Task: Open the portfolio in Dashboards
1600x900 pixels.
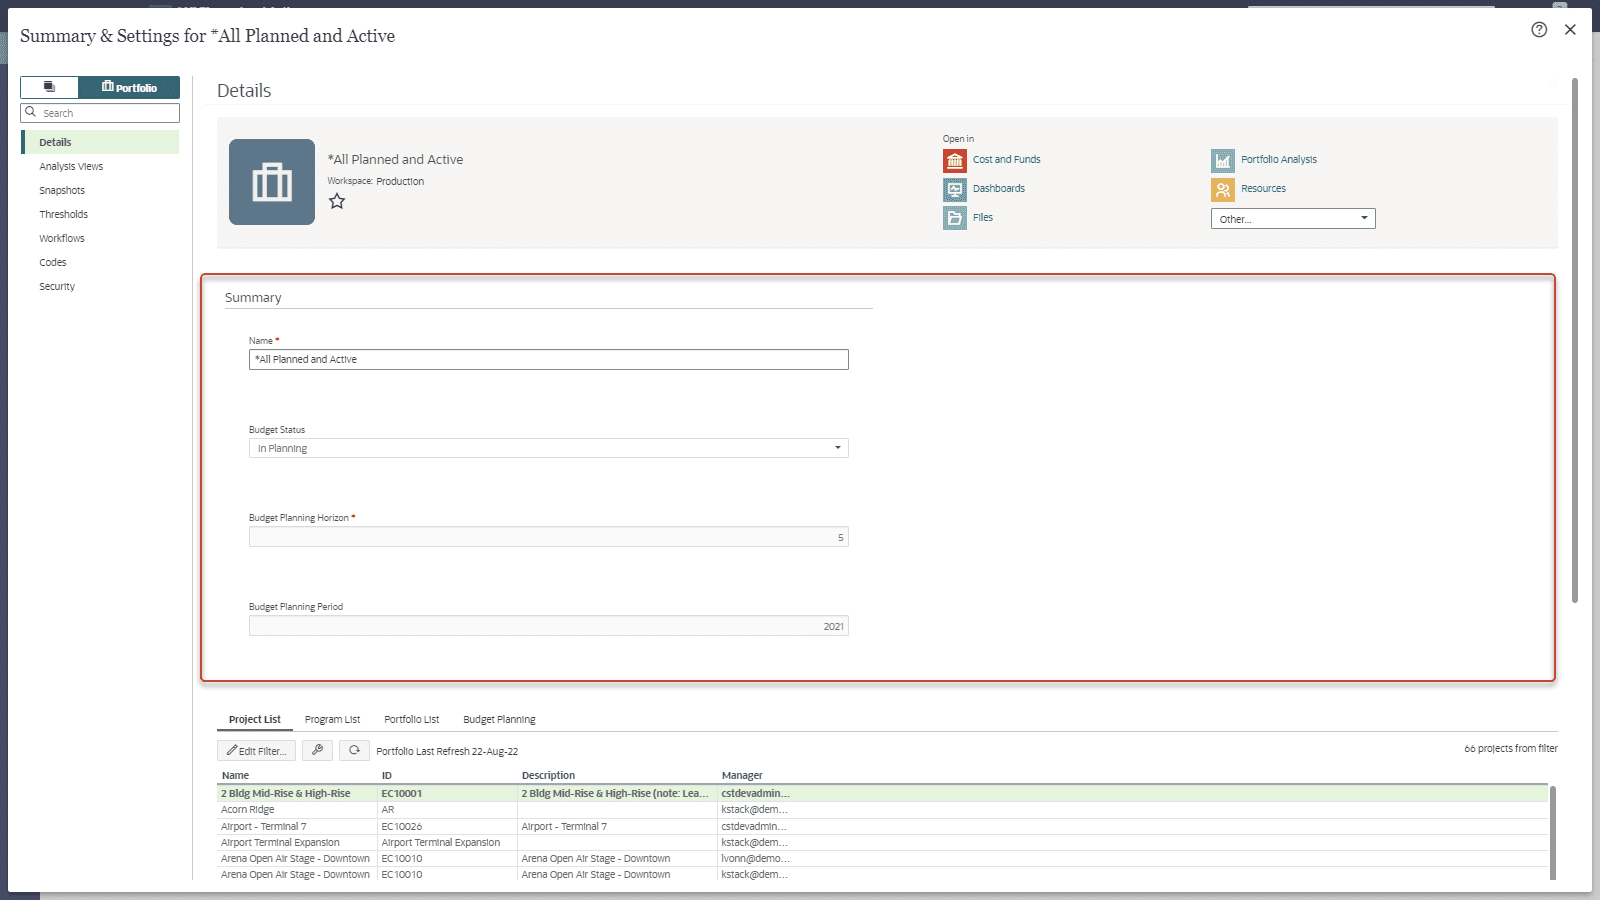Action: pos(998,189)
